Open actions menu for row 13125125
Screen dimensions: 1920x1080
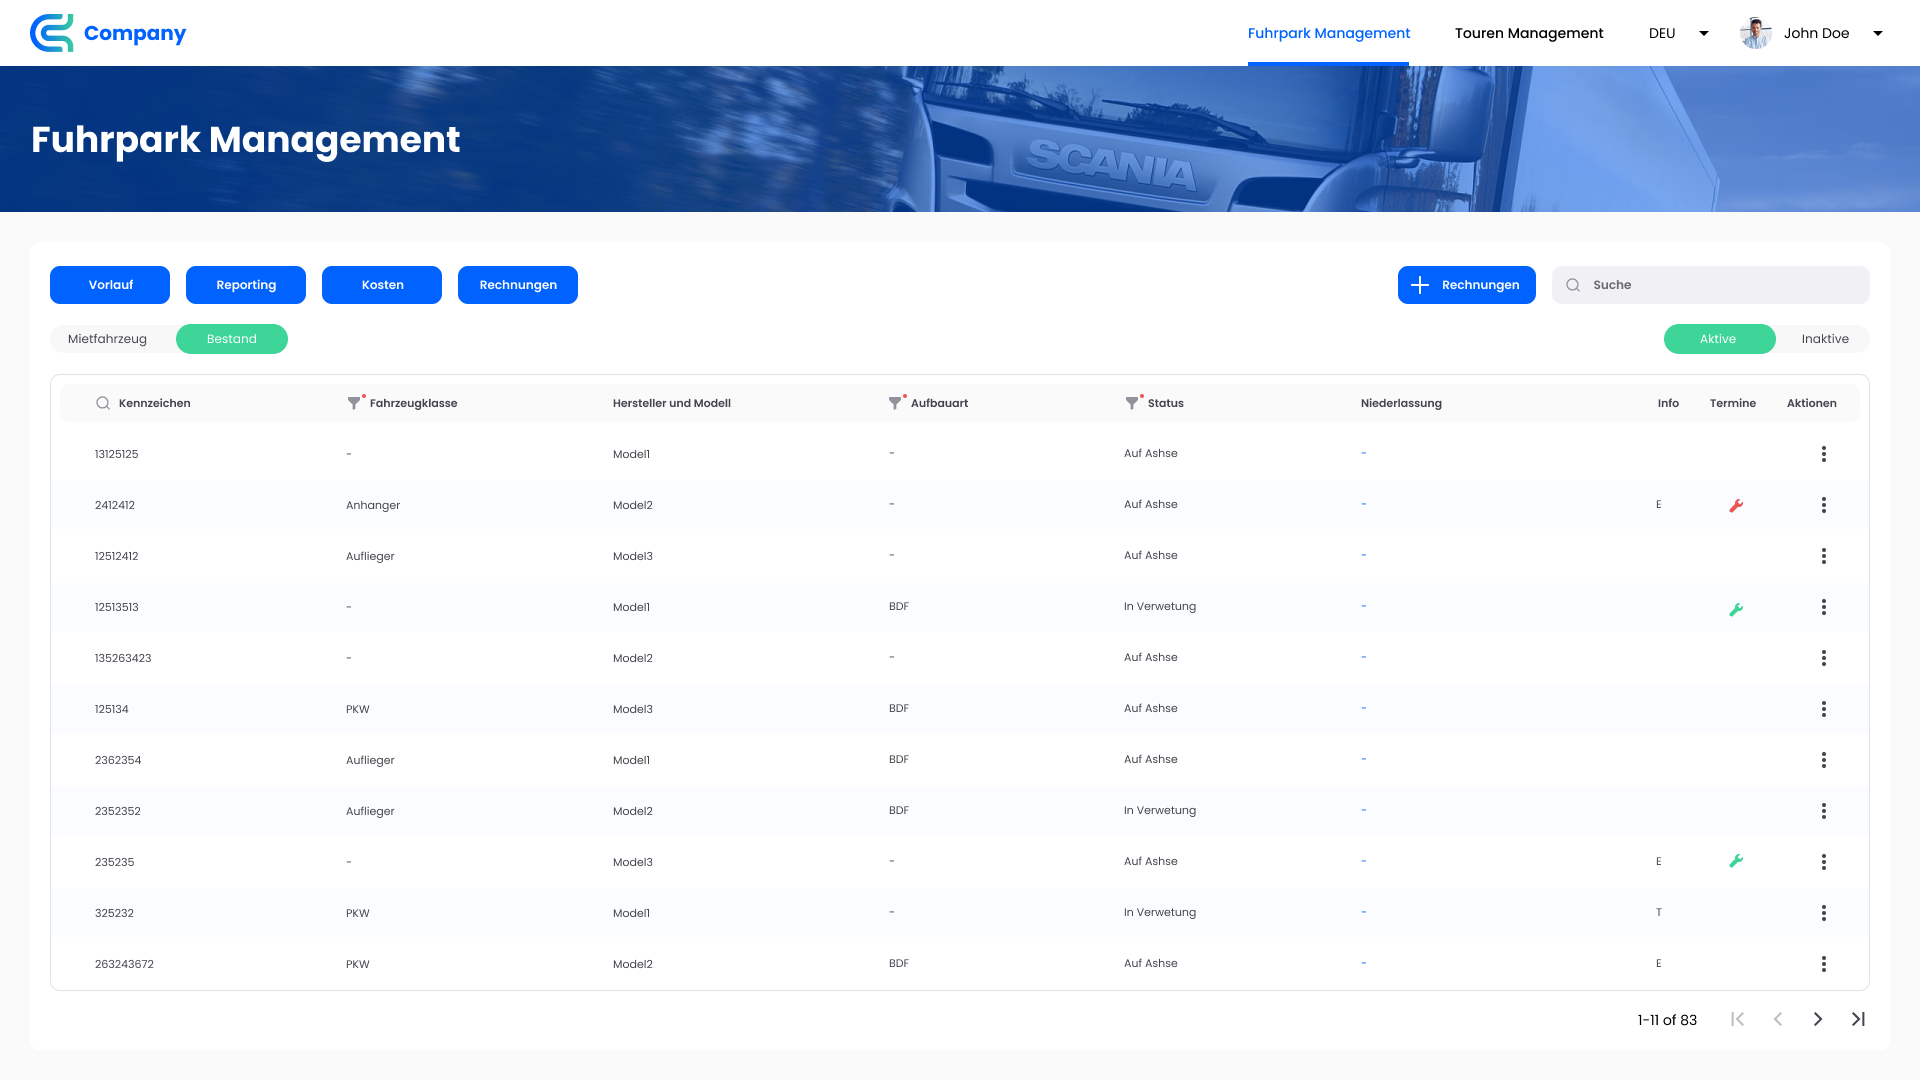tap(1824, 454)
